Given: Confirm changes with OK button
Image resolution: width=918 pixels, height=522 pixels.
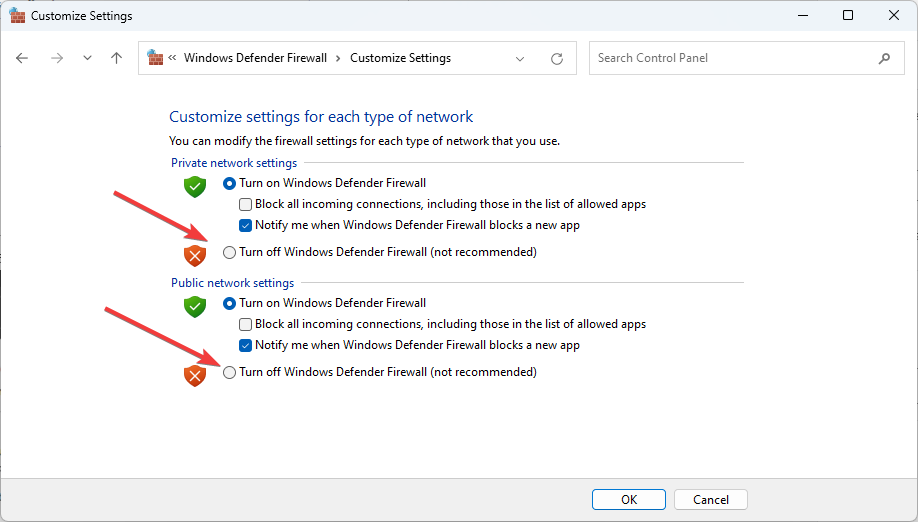Looking at the screenshot, I should point(629,500).
